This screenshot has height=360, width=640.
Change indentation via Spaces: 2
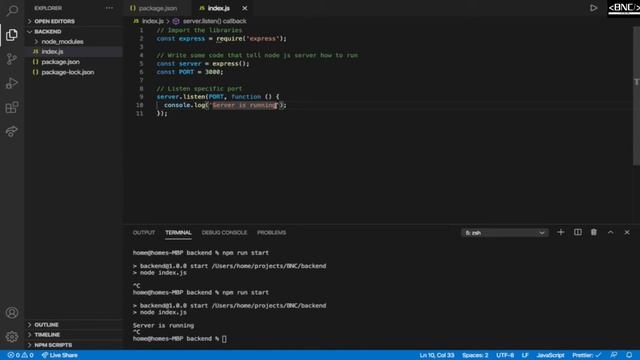pos(475,355)
